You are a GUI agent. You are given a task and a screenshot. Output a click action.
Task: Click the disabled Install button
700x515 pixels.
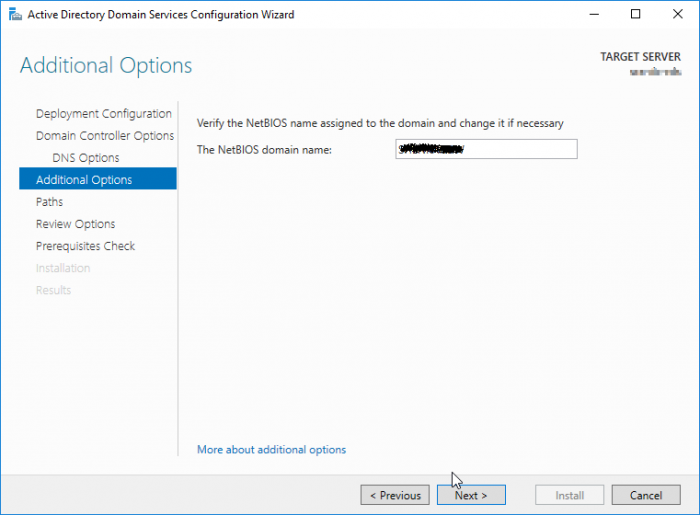pos(570,495)
